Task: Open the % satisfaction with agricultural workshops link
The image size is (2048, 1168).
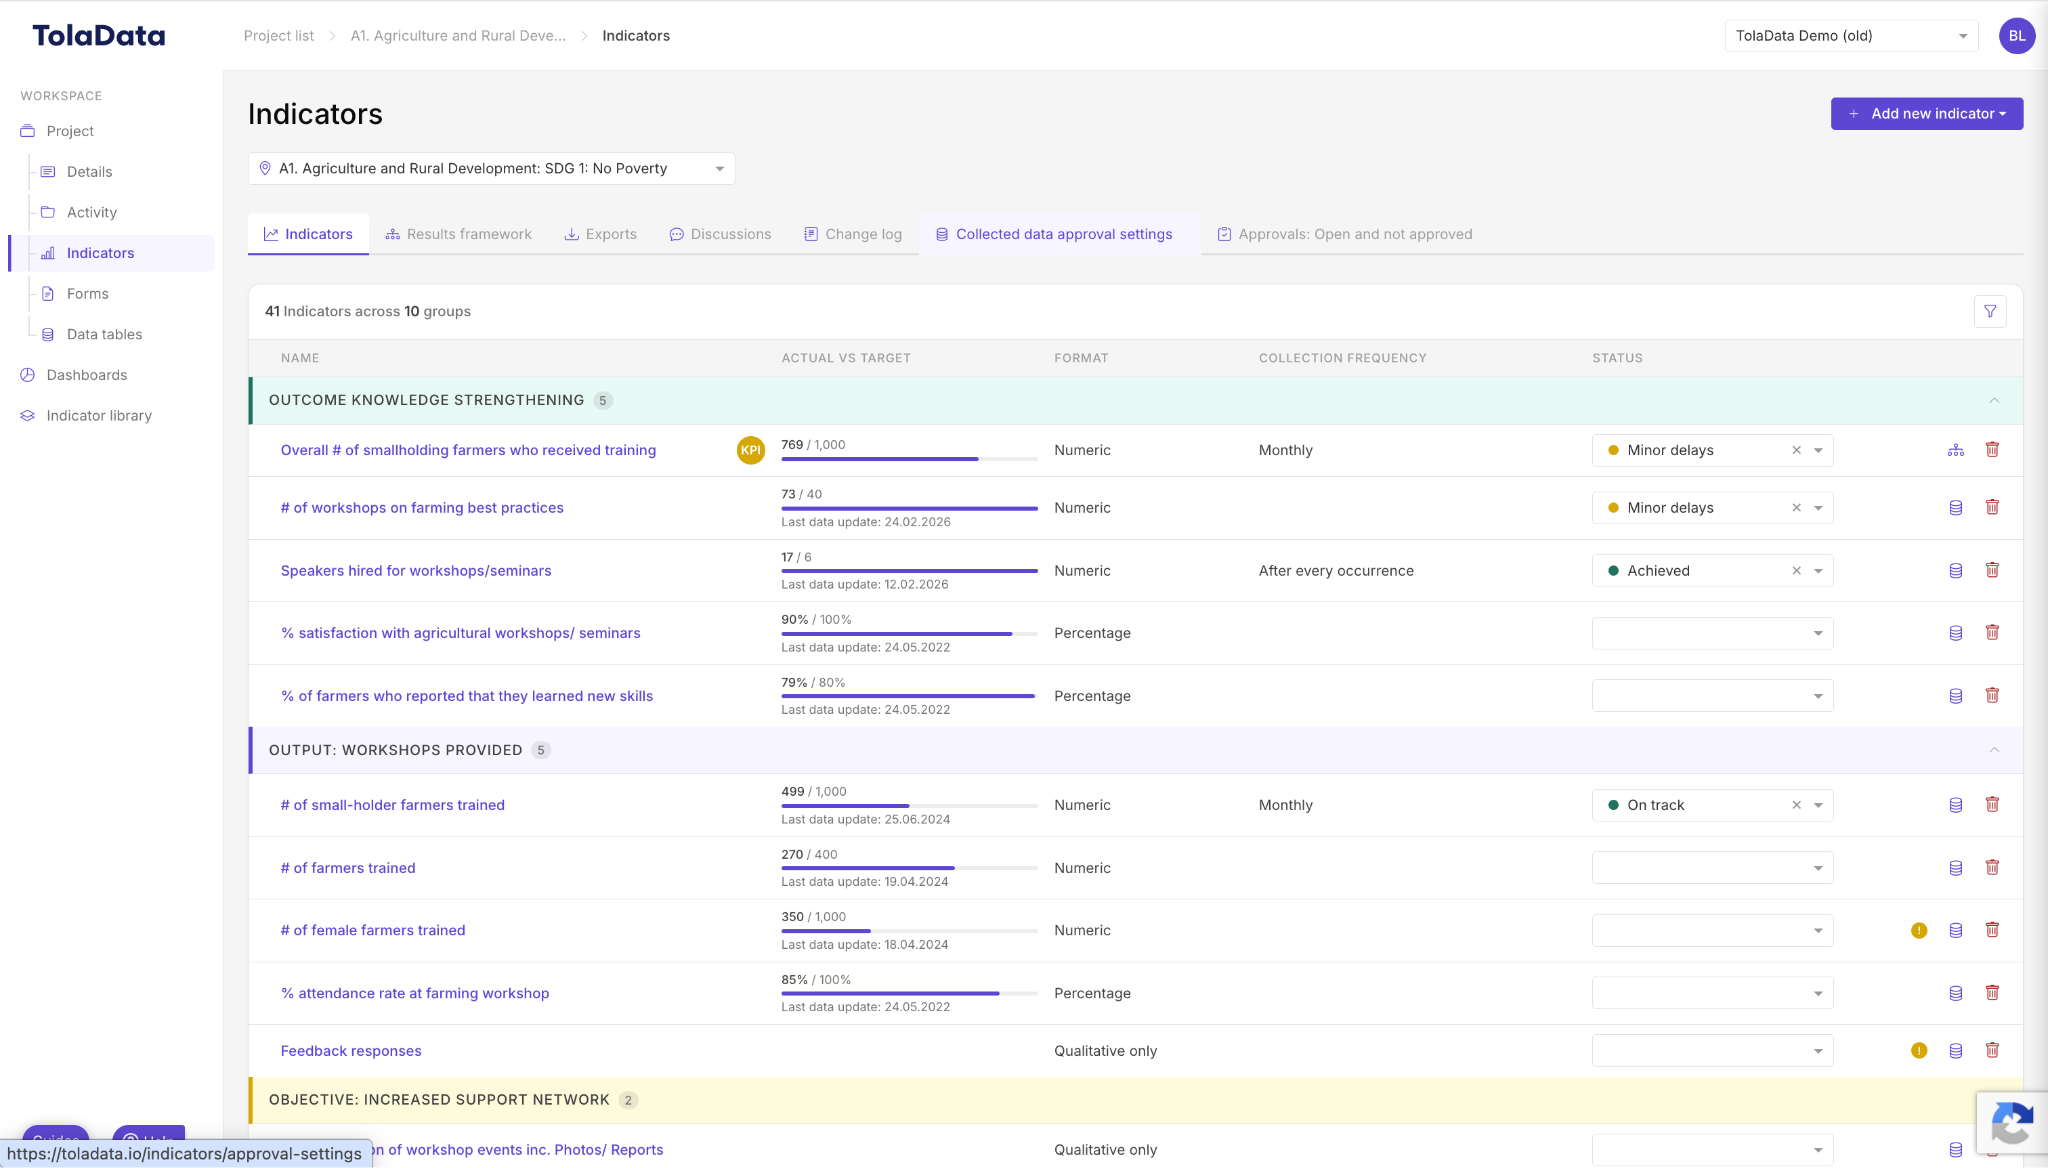Action: 461,633
